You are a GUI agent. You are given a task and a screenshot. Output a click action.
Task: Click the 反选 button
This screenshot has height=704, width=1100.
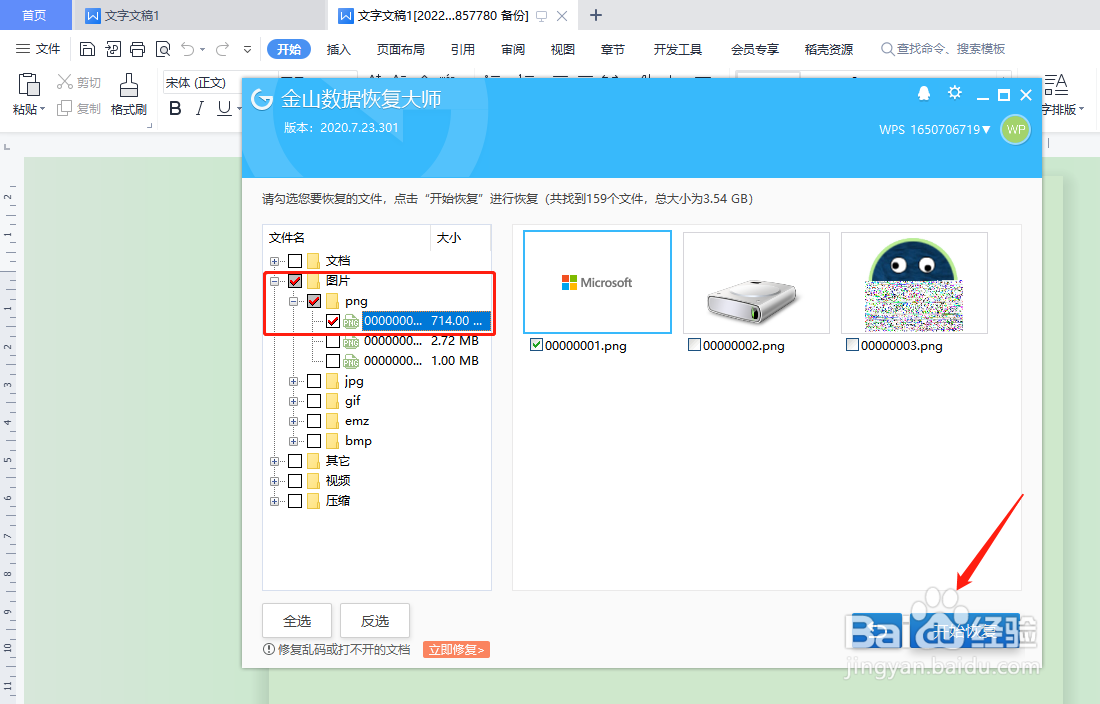375,620
